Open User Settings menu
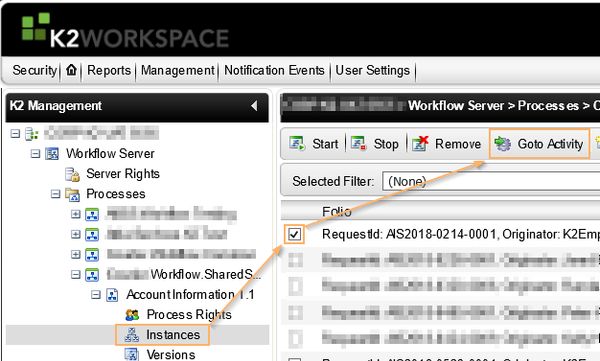 pos(373,70)
